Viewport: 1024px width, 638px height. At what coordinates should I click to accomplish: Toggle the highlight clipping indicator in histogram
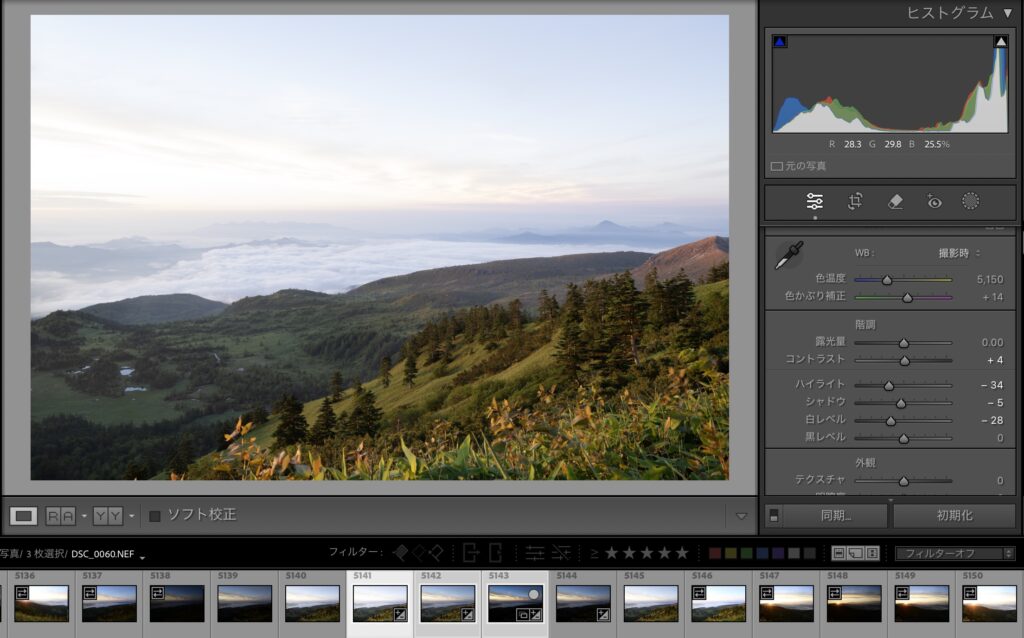pos(1000,41)
